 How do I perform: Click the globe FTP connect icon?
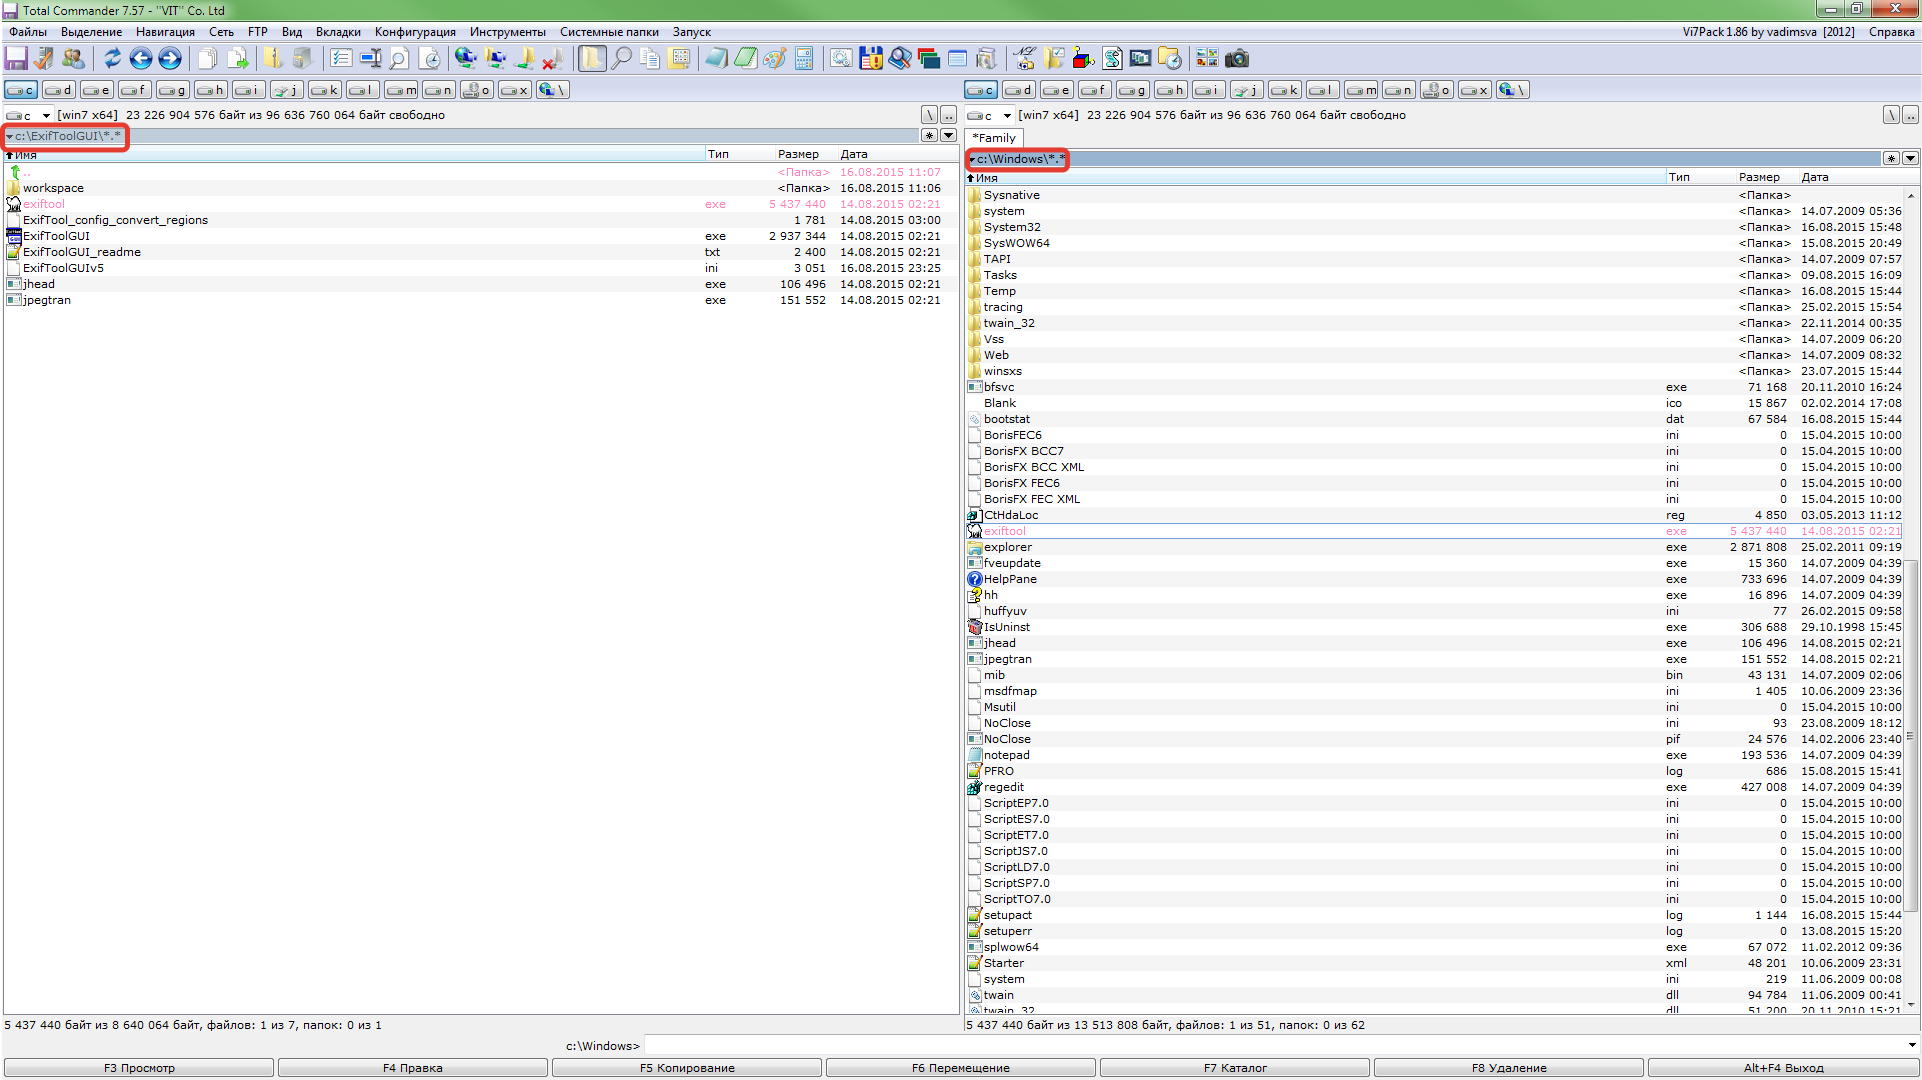pos(465,58)
